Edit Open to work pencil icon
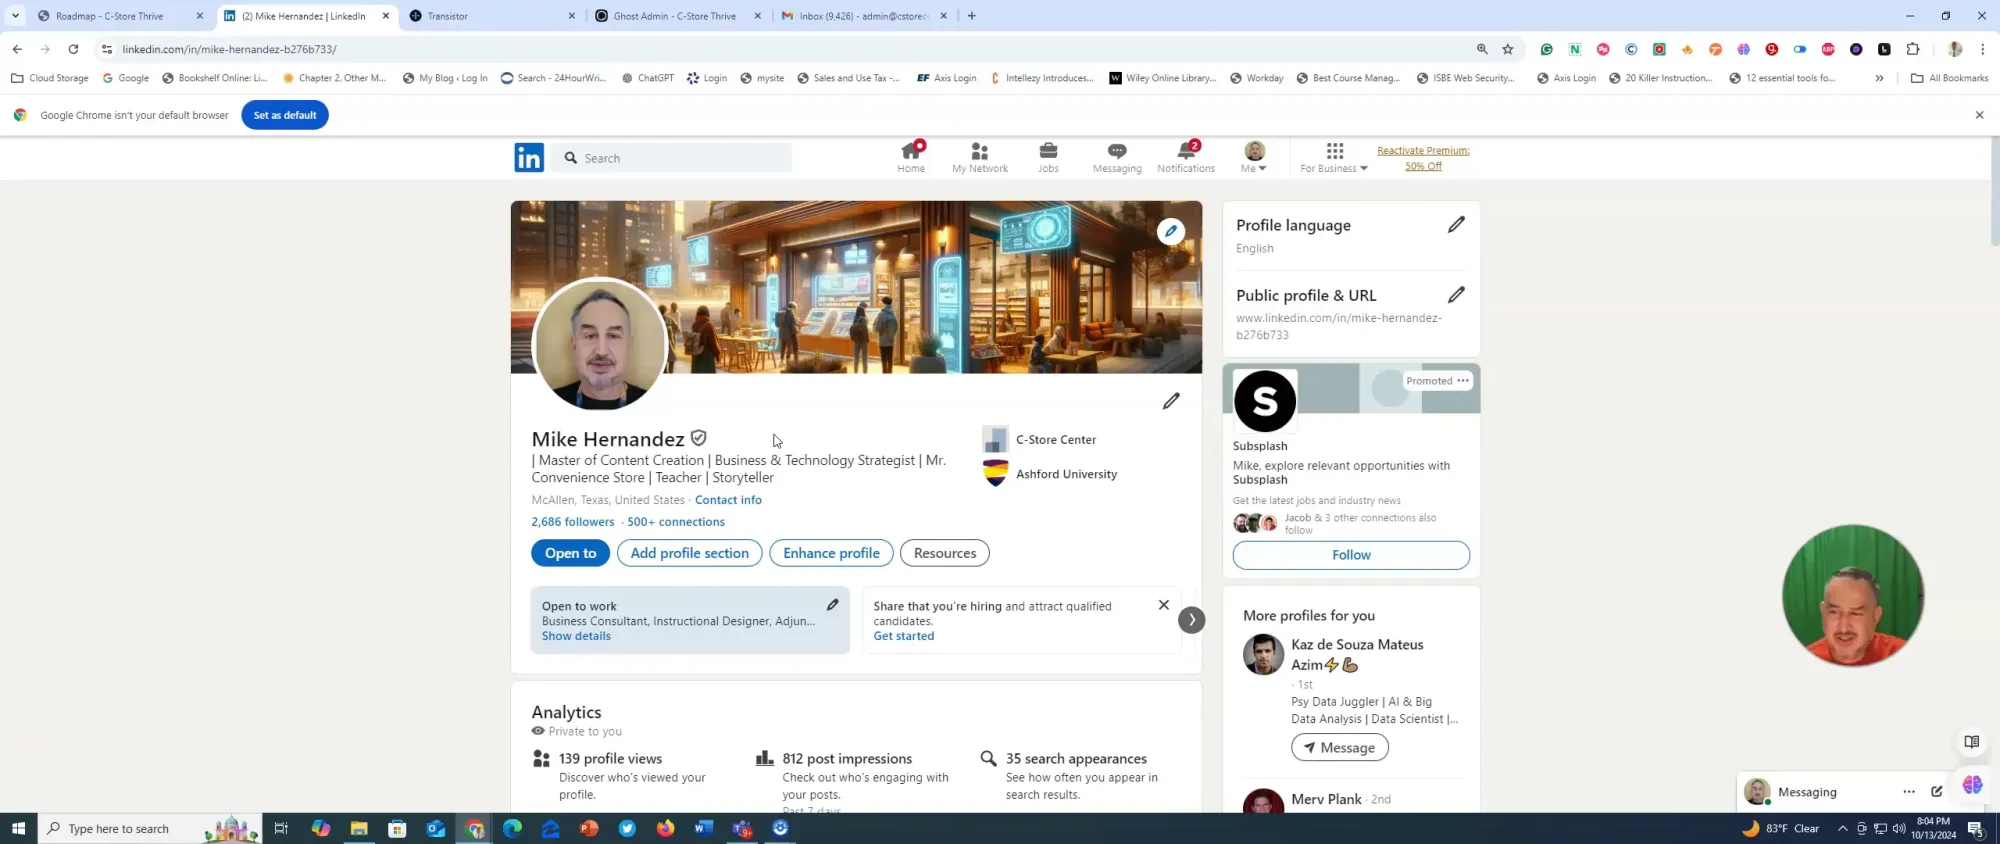Image resolution: width=2000 pixels, height=844 pixels. click(832, 605)
